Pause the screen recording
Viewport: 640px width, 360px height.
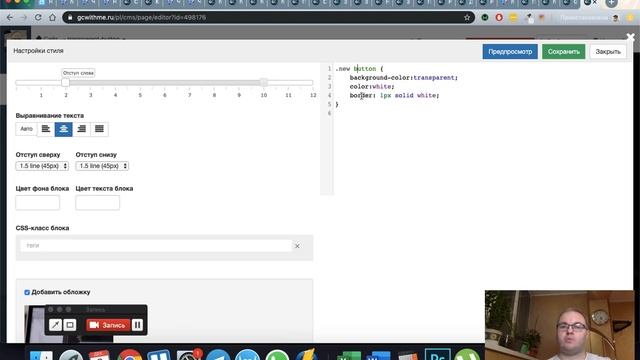click(138, 325)
